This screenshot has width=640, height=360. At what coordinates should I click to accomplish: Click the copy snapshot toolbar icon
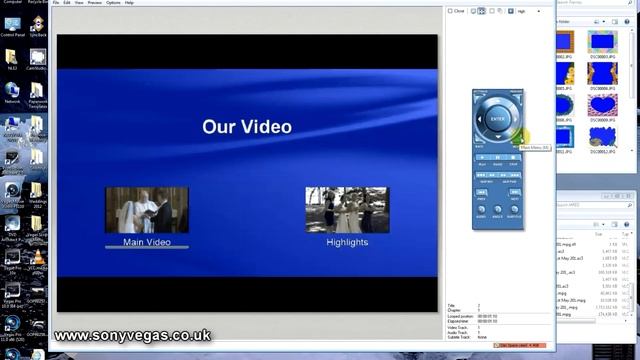click(x=500, y=11)
